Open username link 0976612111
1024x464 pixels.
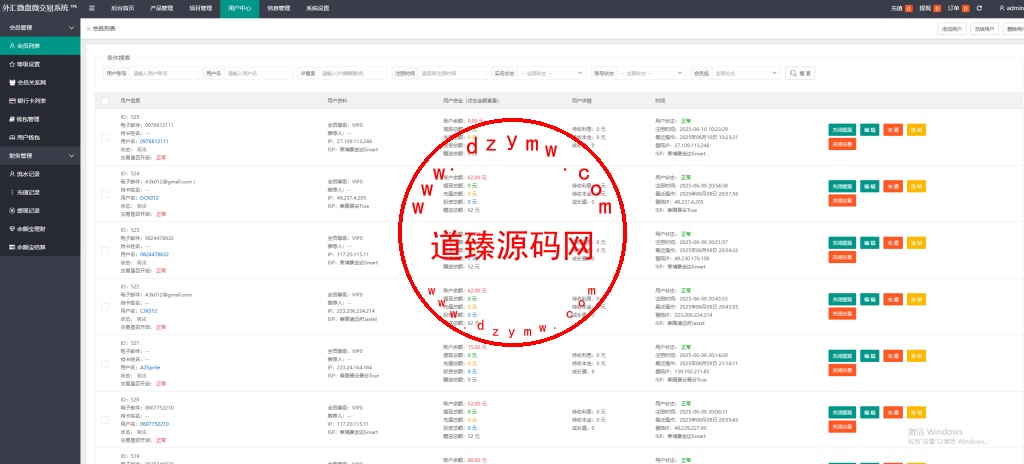tap(154, 141)
